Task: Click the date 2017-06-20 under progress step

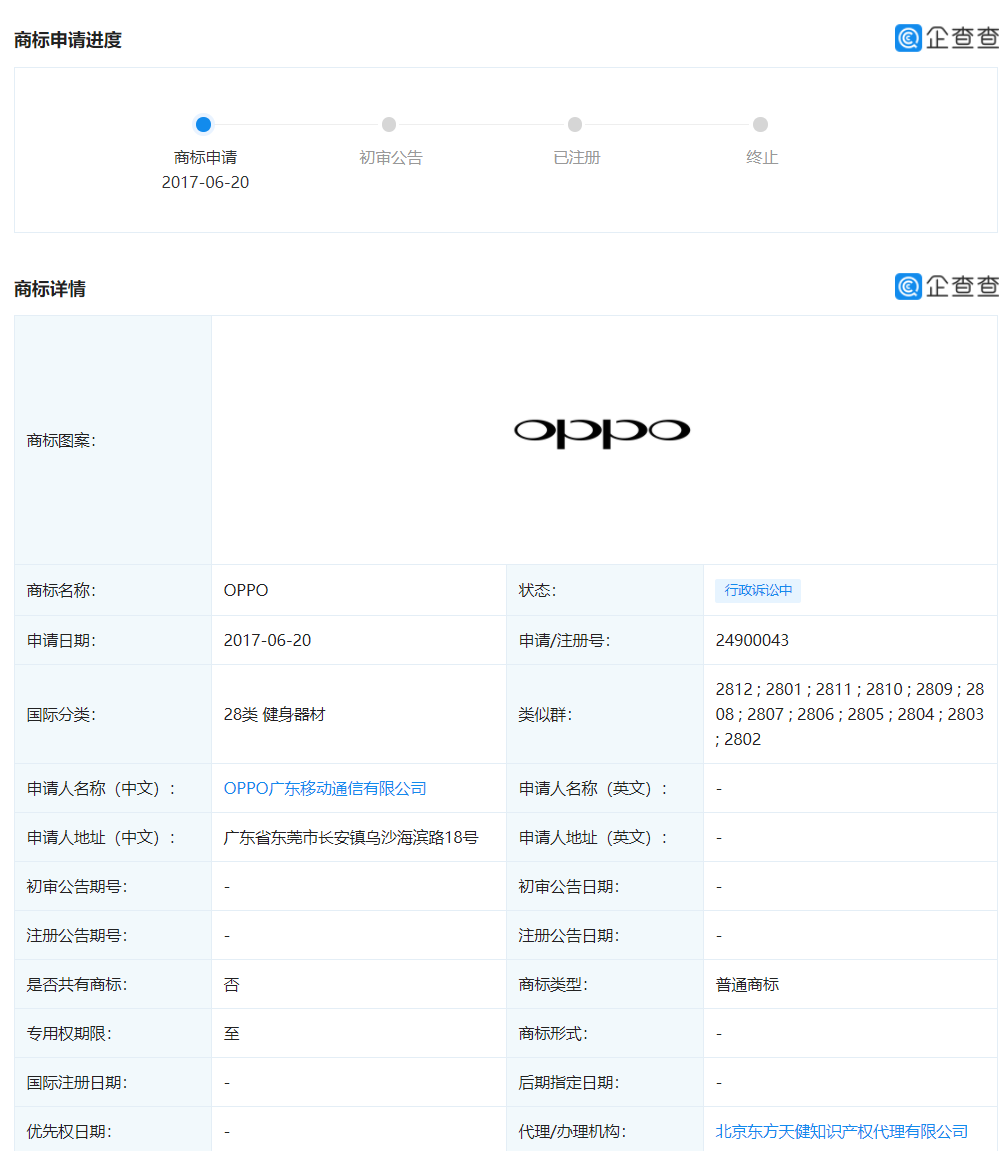Action: [x=206, y=182]
